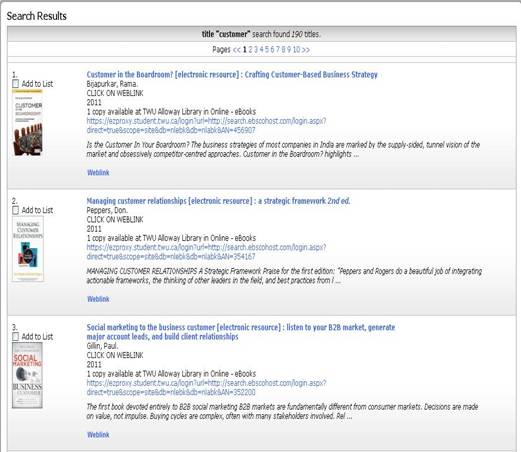Open ezproxy URL ending AN=456907
Viewport: 521px width, 452px height.
(x=206, y=125)
